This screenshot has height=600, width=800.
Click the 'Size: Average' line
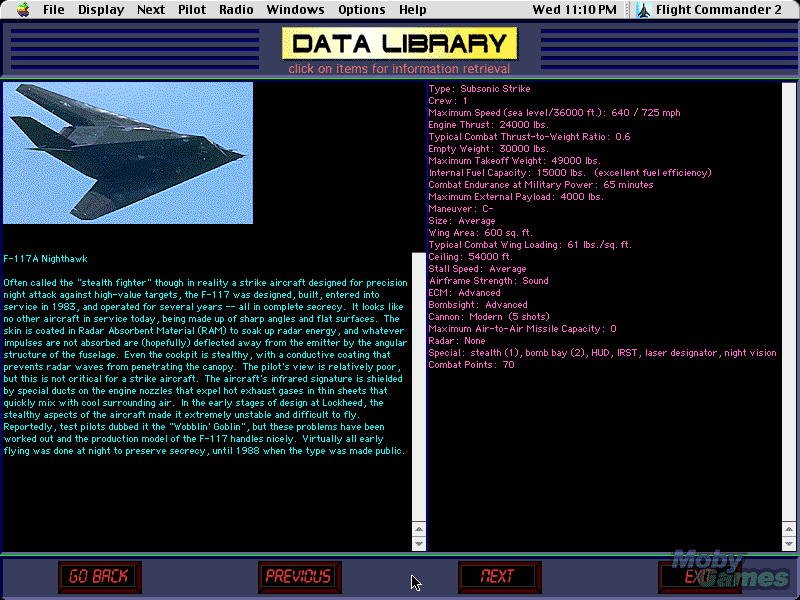tap(462, 220)
